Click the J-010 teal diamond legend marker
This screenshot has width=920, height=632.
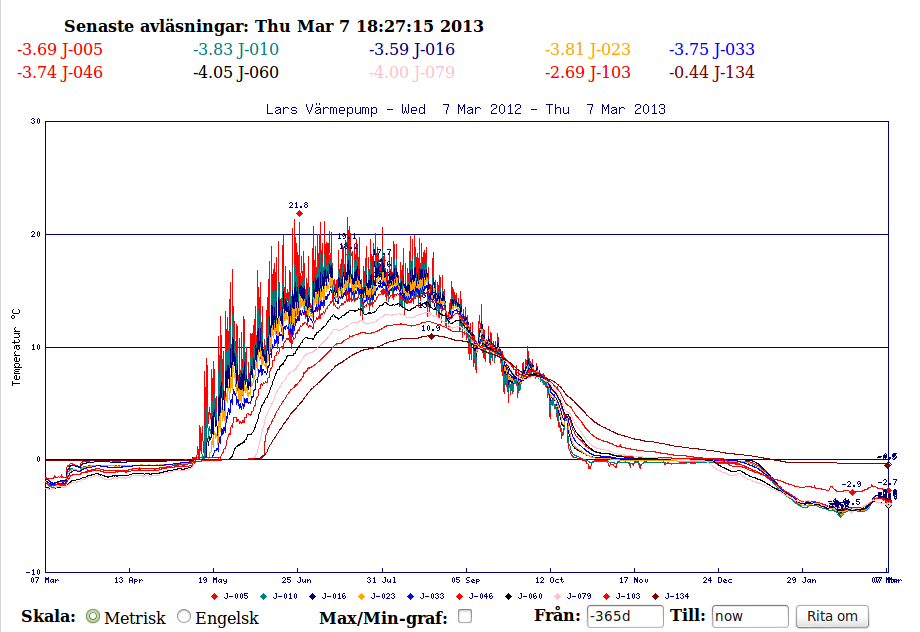coord(263,596)
